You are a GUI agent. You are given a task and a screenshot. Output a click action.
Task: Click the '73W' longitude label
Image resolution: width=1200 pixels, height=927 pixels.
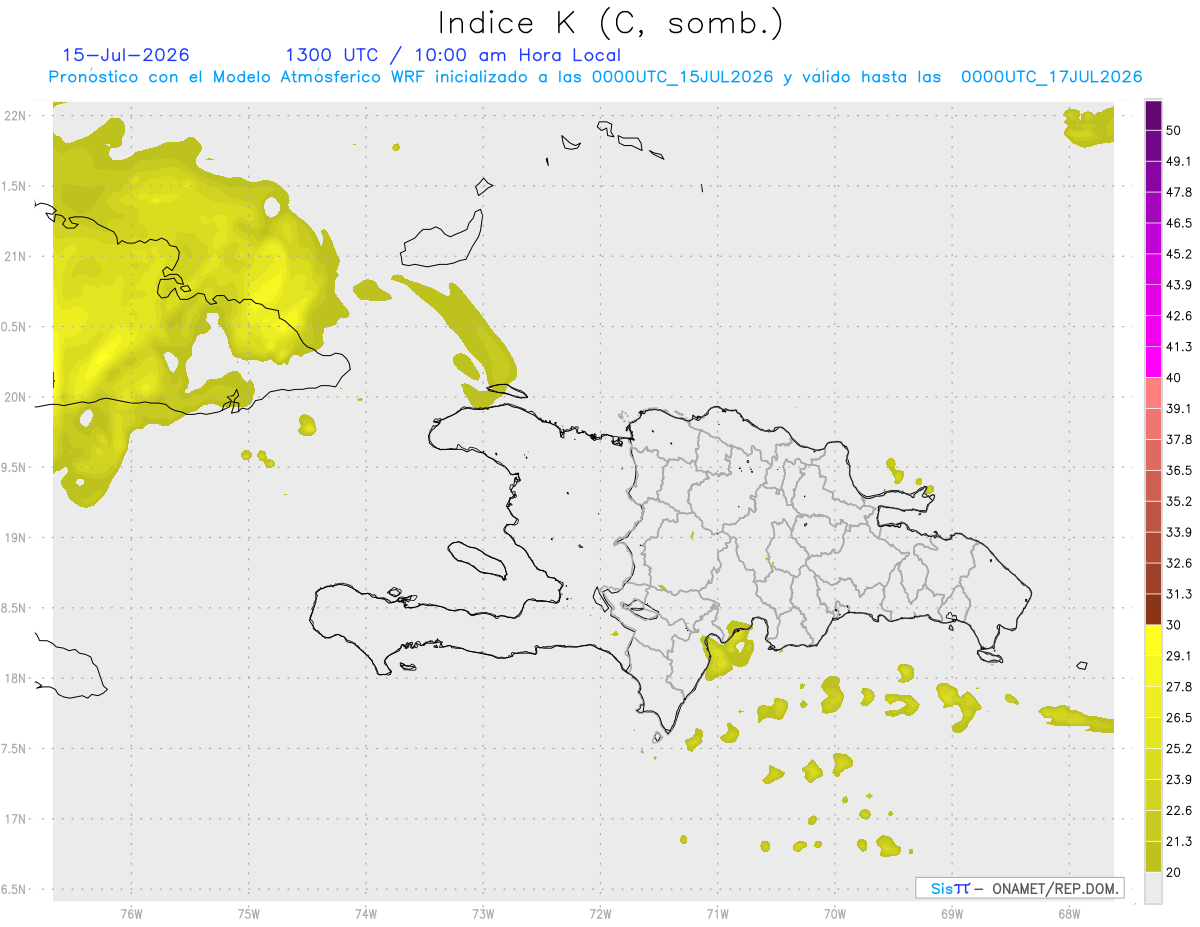tap(483, 914)
